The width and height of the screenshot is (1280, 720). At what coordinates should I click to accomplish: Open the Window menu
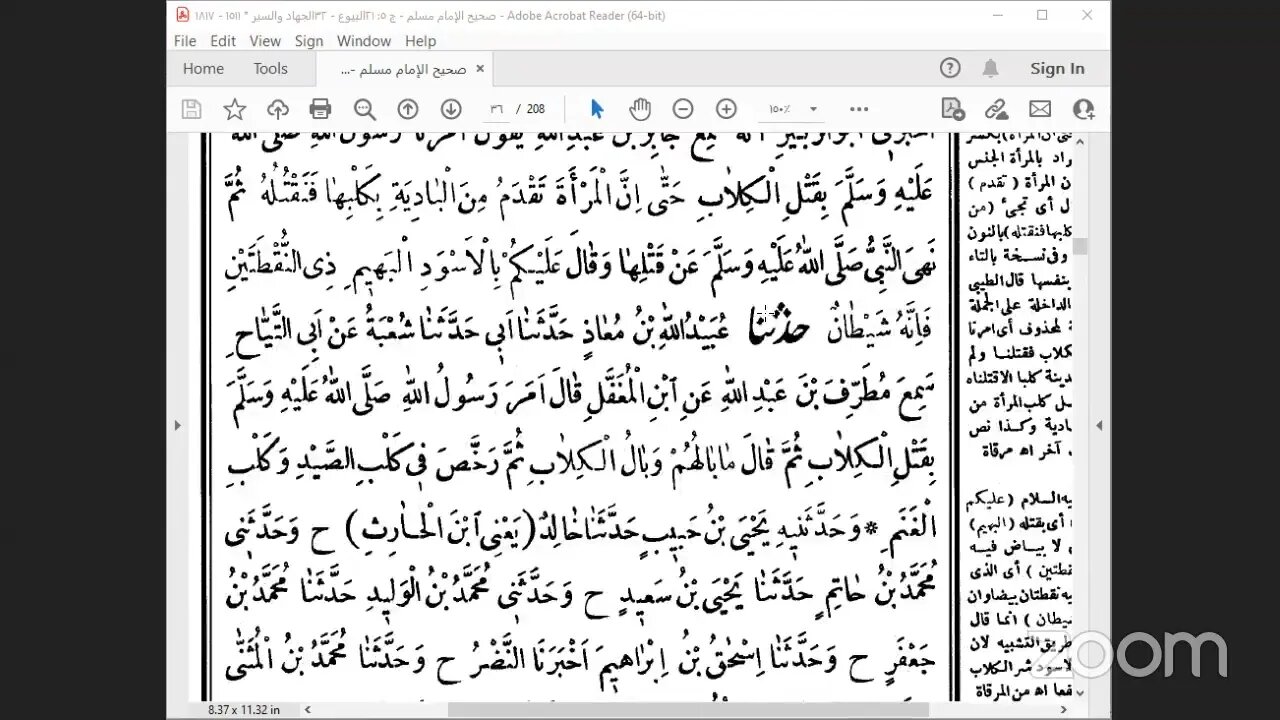click(x=364, y=41)
